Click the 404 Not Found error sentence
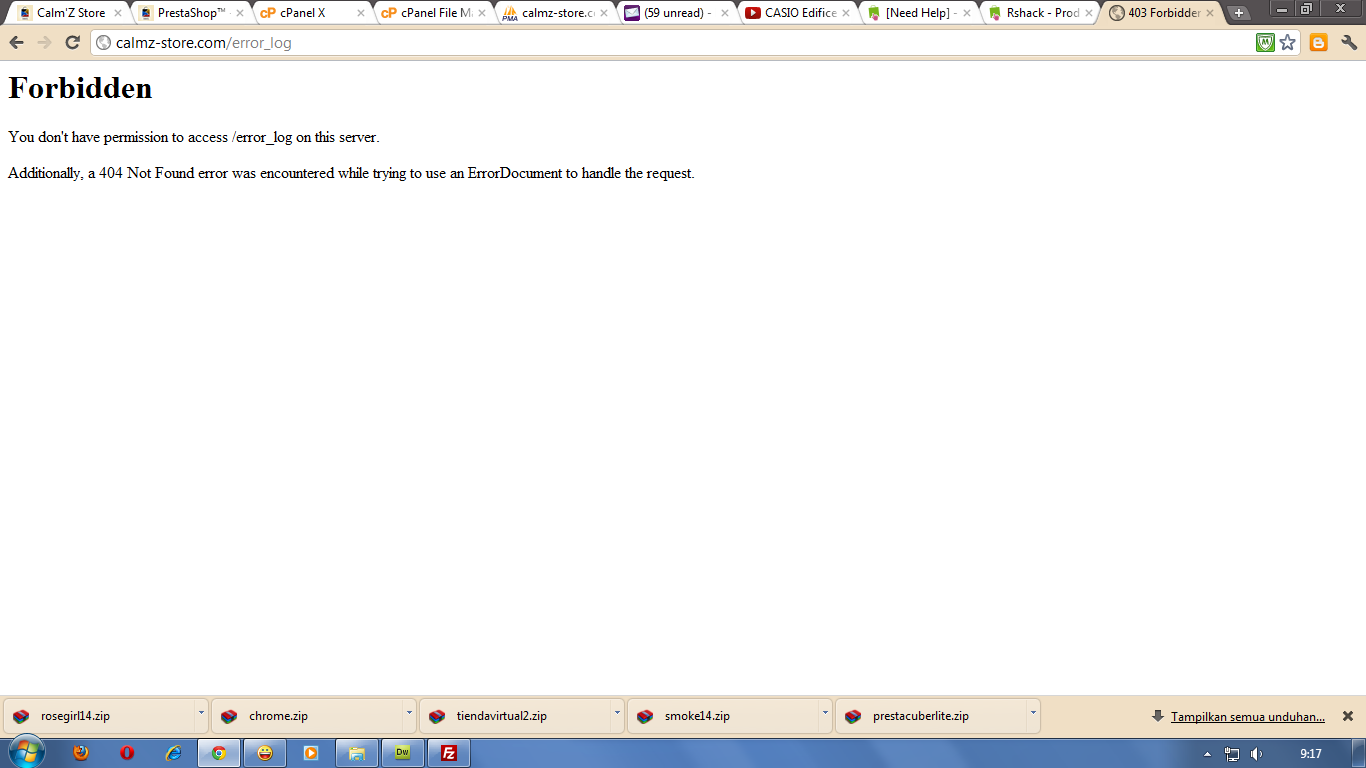Image resolution: width=1366 pixels, height=768 pixels. [x=351, y=173]
